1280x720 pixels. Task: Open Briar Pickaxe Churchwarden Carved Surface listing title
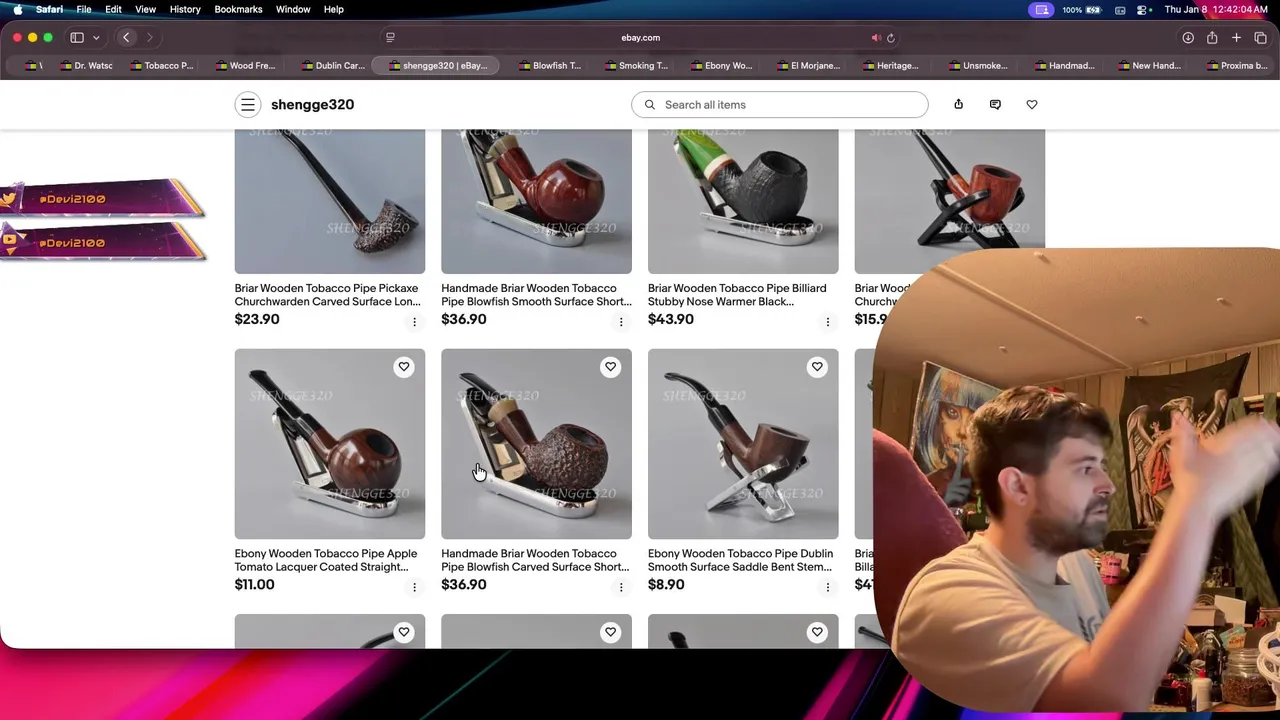pyautogui.click(x=327, y=295)
